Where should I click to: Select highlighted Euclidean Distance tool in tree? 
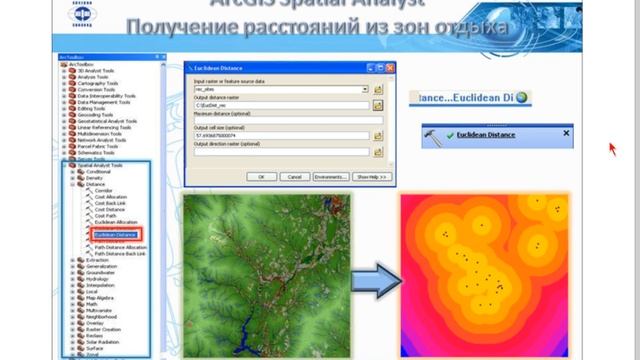(x=115, y=235)
